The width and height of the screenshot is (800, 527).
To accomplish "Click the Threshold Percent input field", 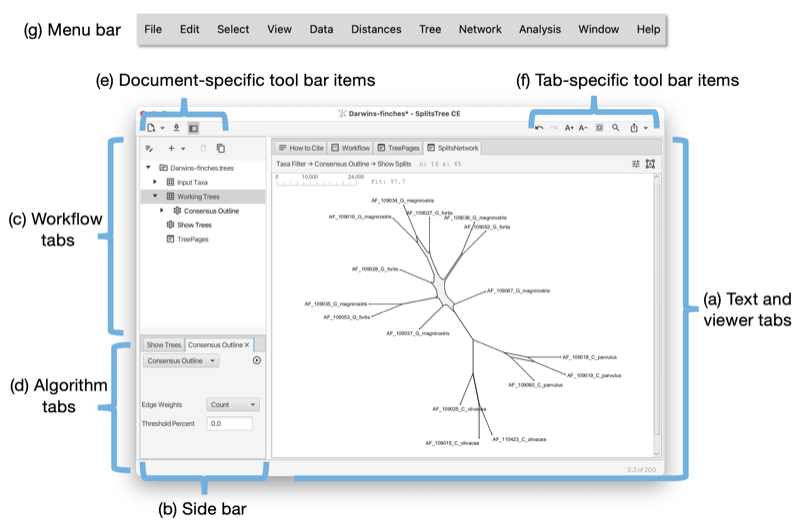I will (x=230, y=423).
